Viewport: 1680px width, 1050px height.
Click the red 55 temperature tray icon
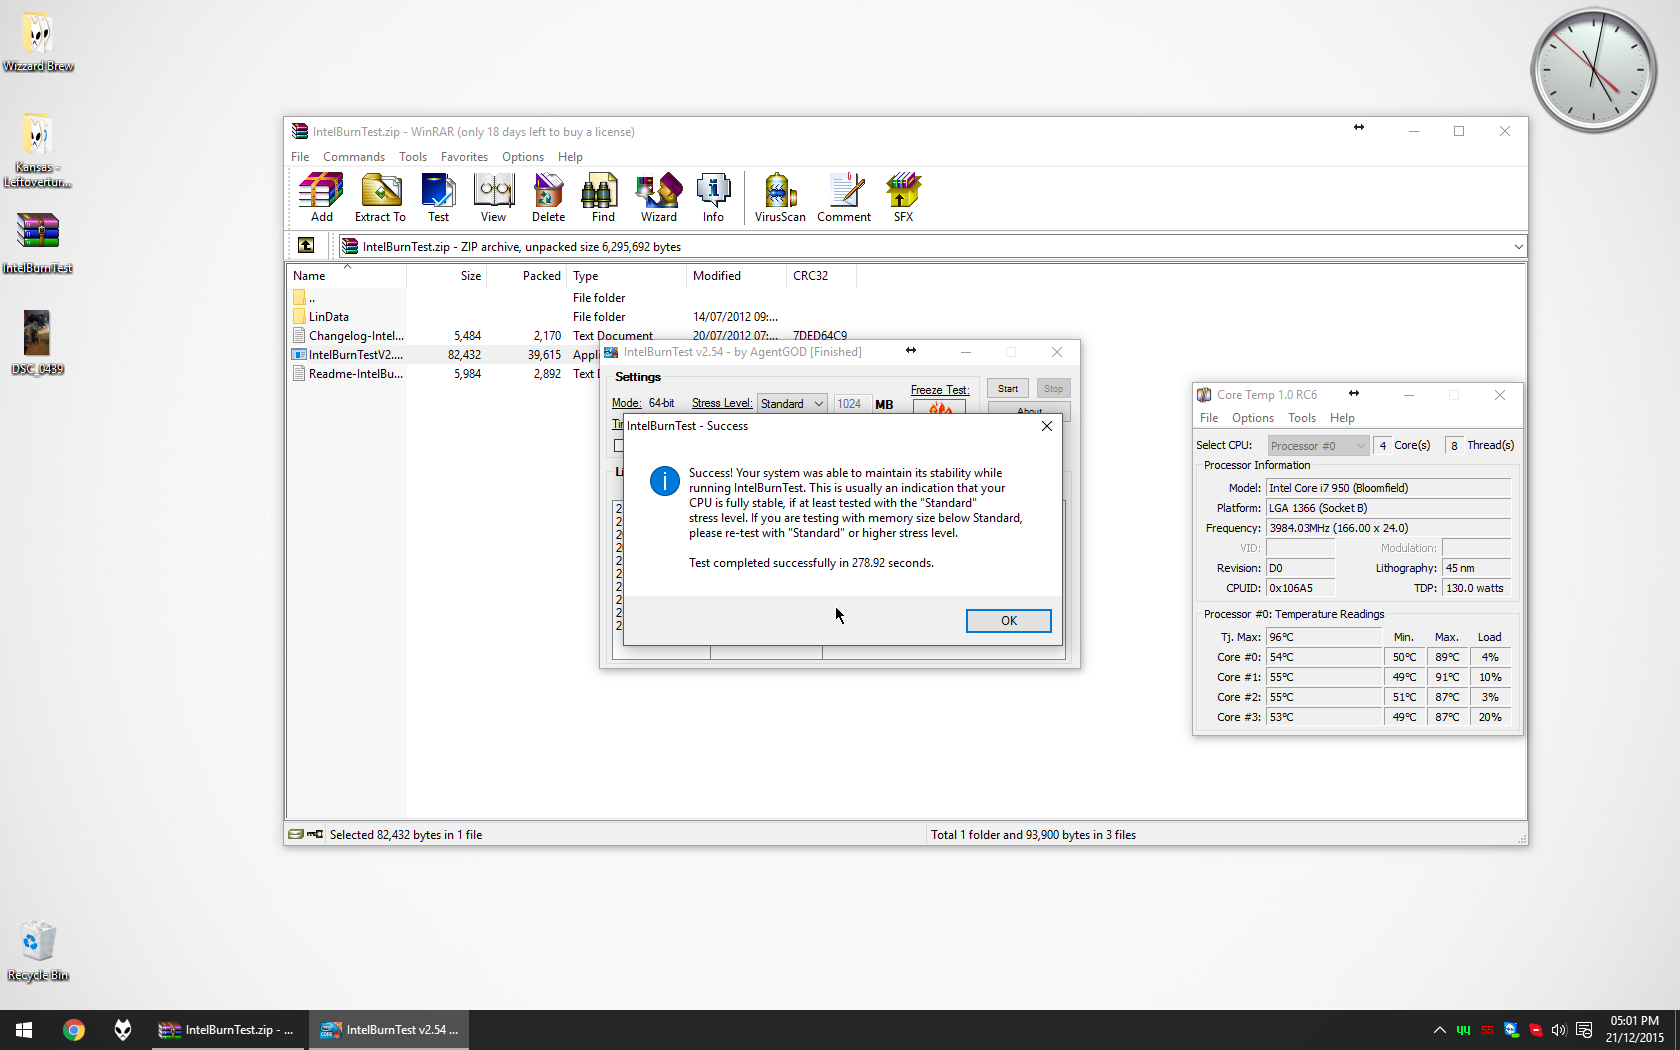(x=1487, y=1030)
